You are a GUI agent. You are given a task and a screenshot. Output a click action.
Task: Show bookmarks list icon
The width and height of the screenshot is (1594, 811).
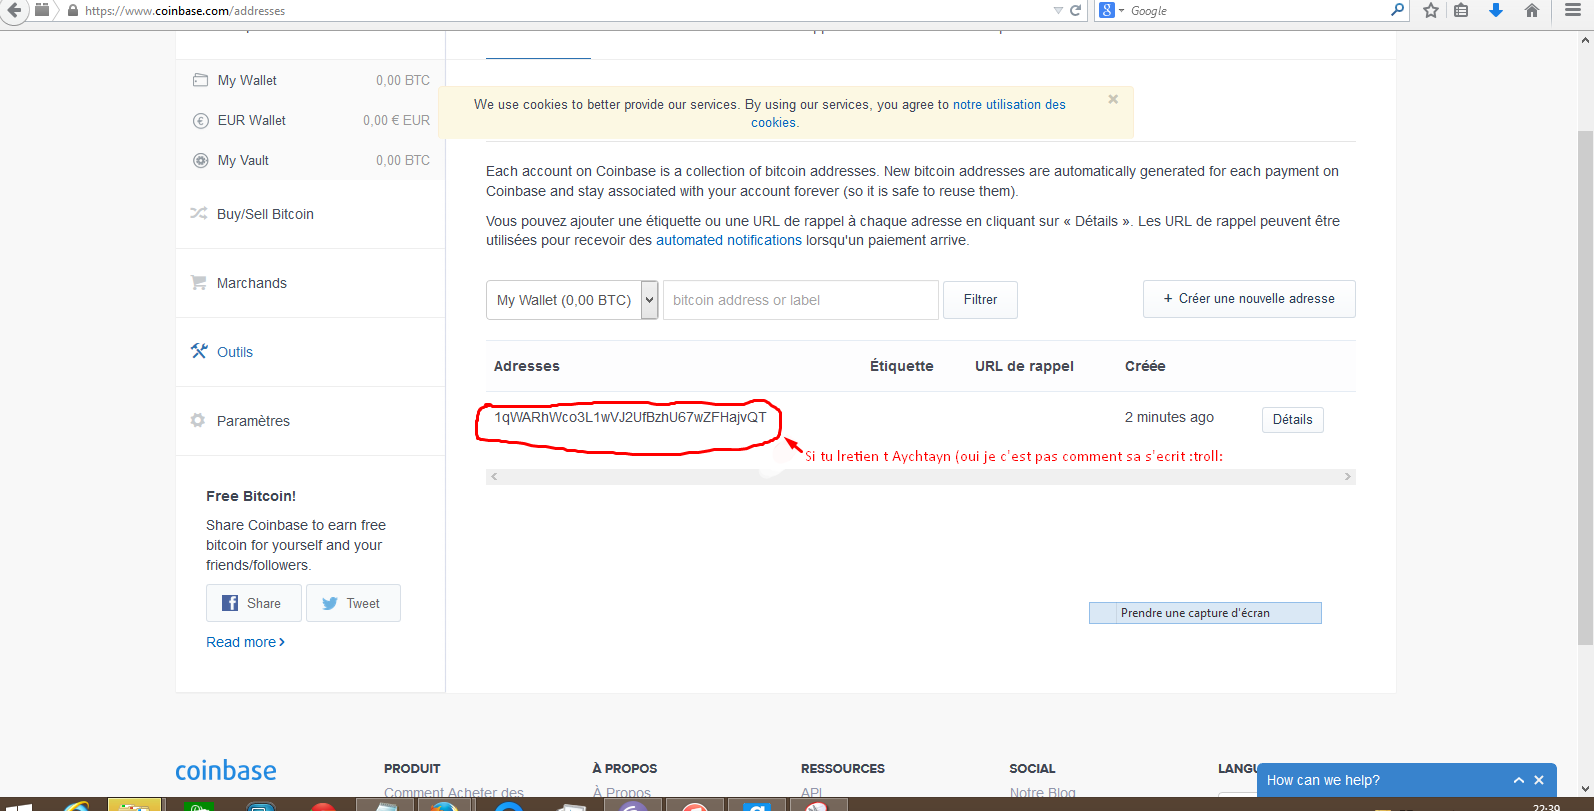(1461, 10)
